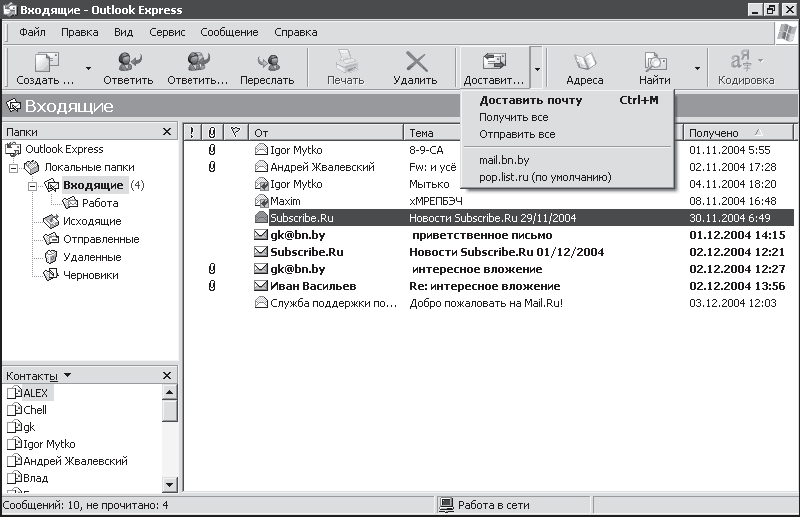
Task: Click unread envelope icon for Иван Васильев
Action: [261, 286]
